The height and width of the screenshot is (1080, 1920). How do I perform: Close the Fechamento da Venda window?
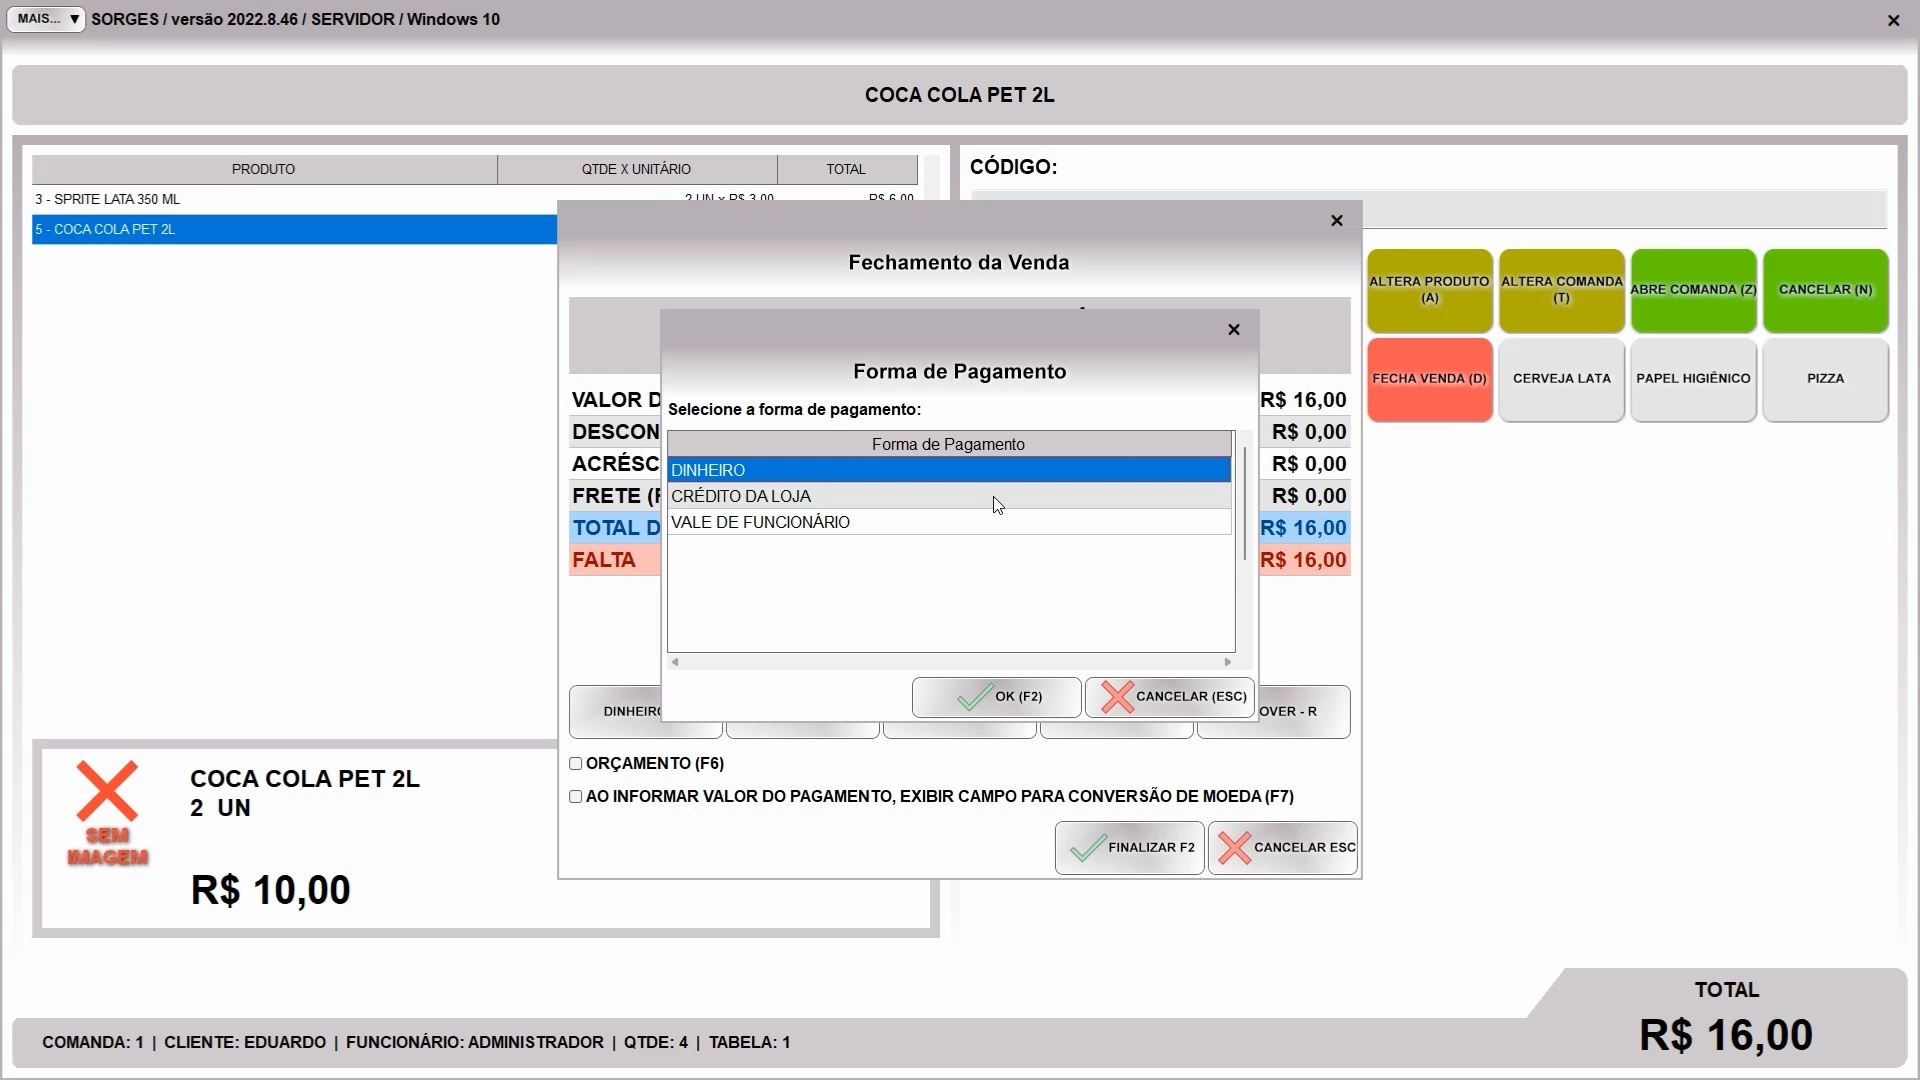click(x=1336, y=221)
